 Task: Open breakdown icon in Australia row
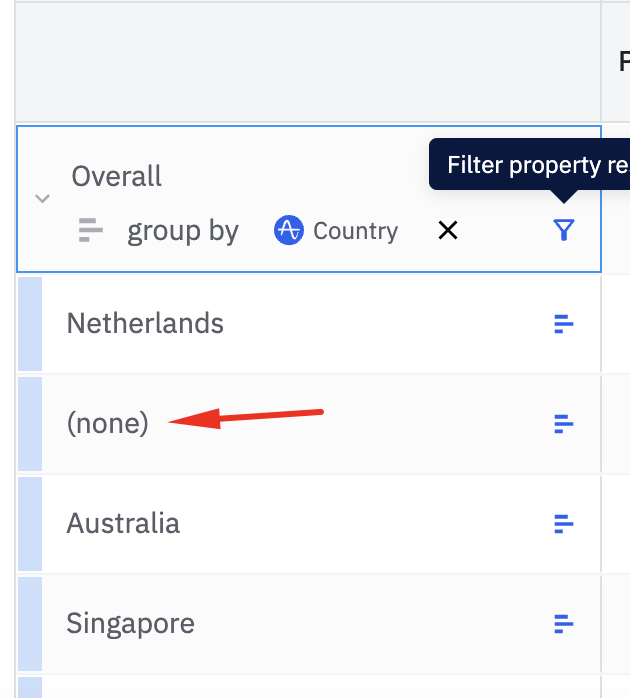click(564, 523)
